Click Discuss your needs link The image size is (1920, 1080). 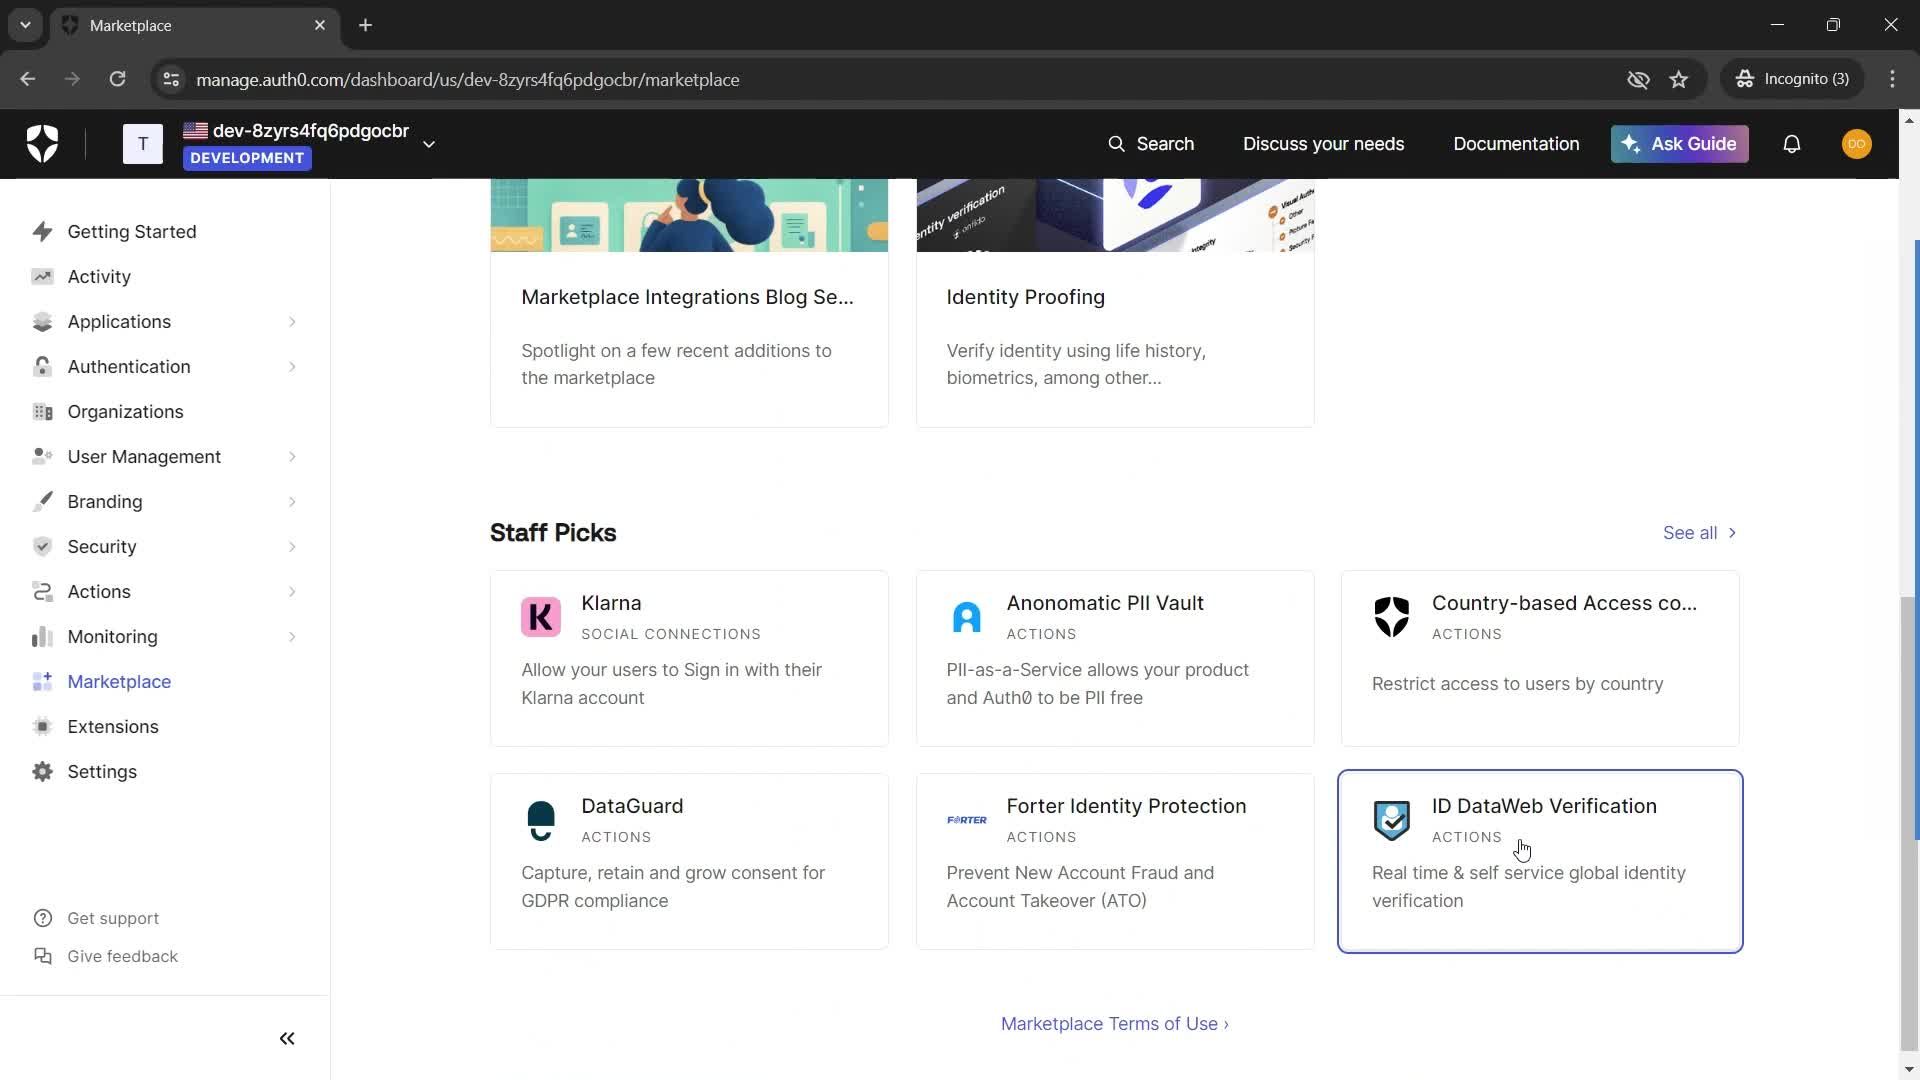[1323, 144]
